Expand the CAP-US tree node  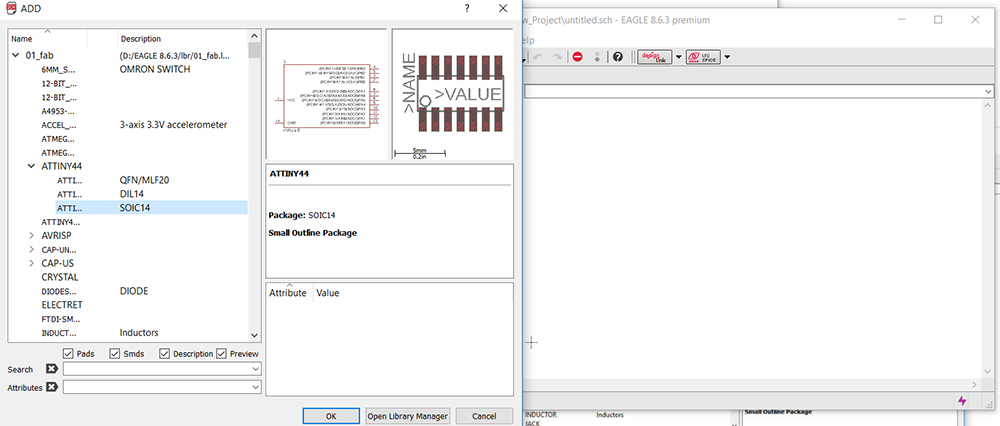click(31, 263)
